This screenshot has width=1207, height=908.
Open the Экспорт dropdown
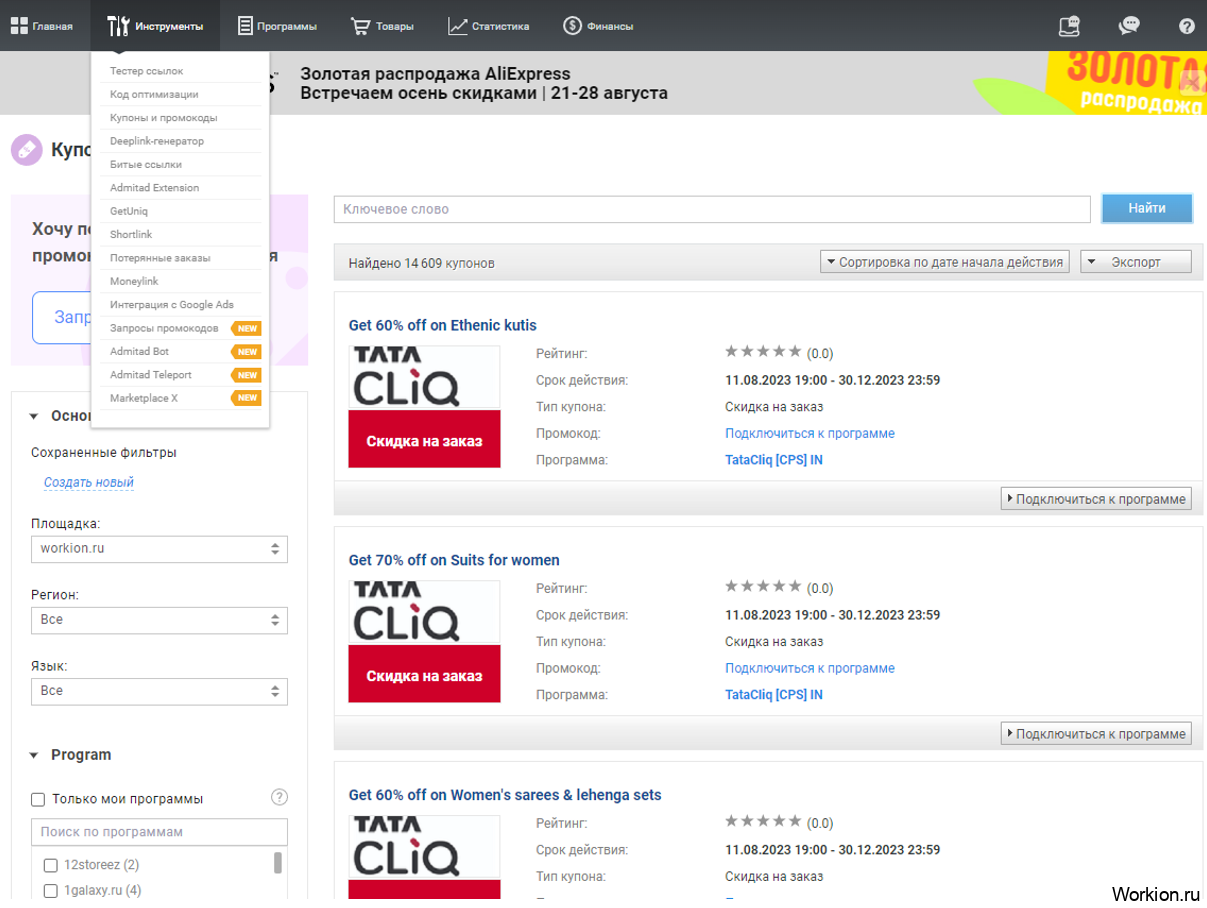point(1136,262)
